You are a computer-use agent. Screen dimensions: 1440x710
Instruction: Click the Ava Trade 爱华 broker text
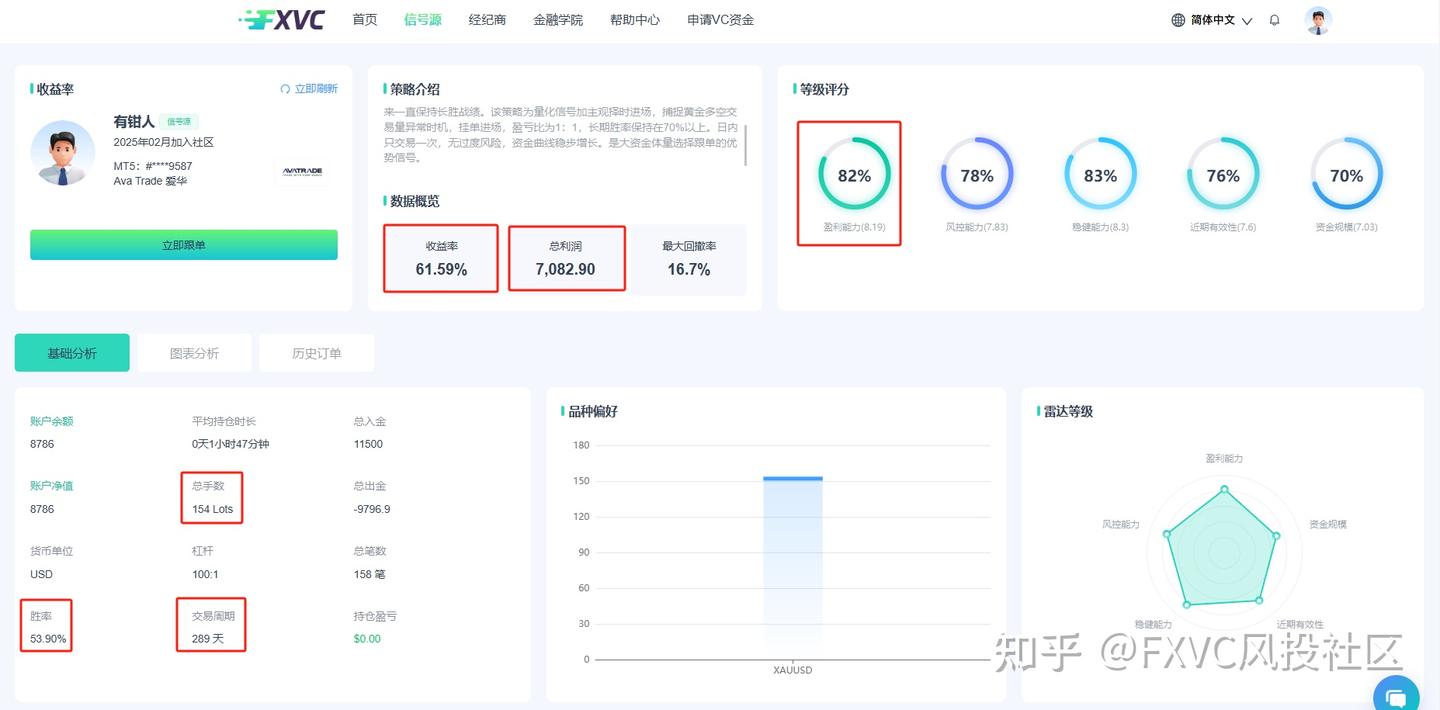(150, 181)
